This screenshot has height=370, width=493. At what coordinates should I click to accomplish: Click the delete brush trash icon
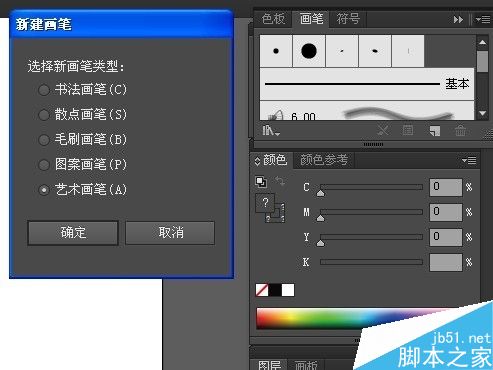(x=461, y=131)
